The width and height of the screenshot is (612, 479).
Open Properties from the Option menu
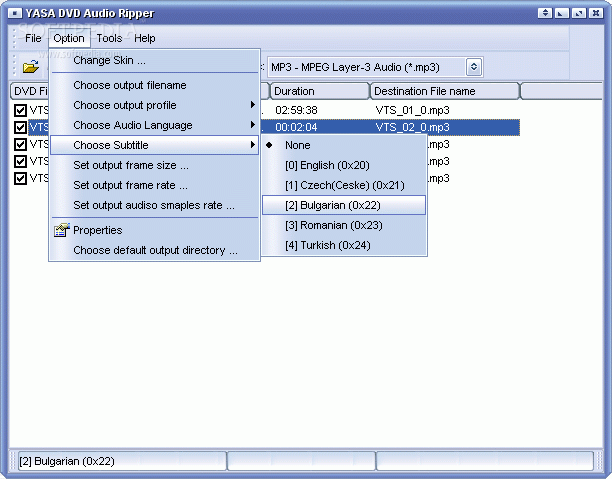click(155, 230)
